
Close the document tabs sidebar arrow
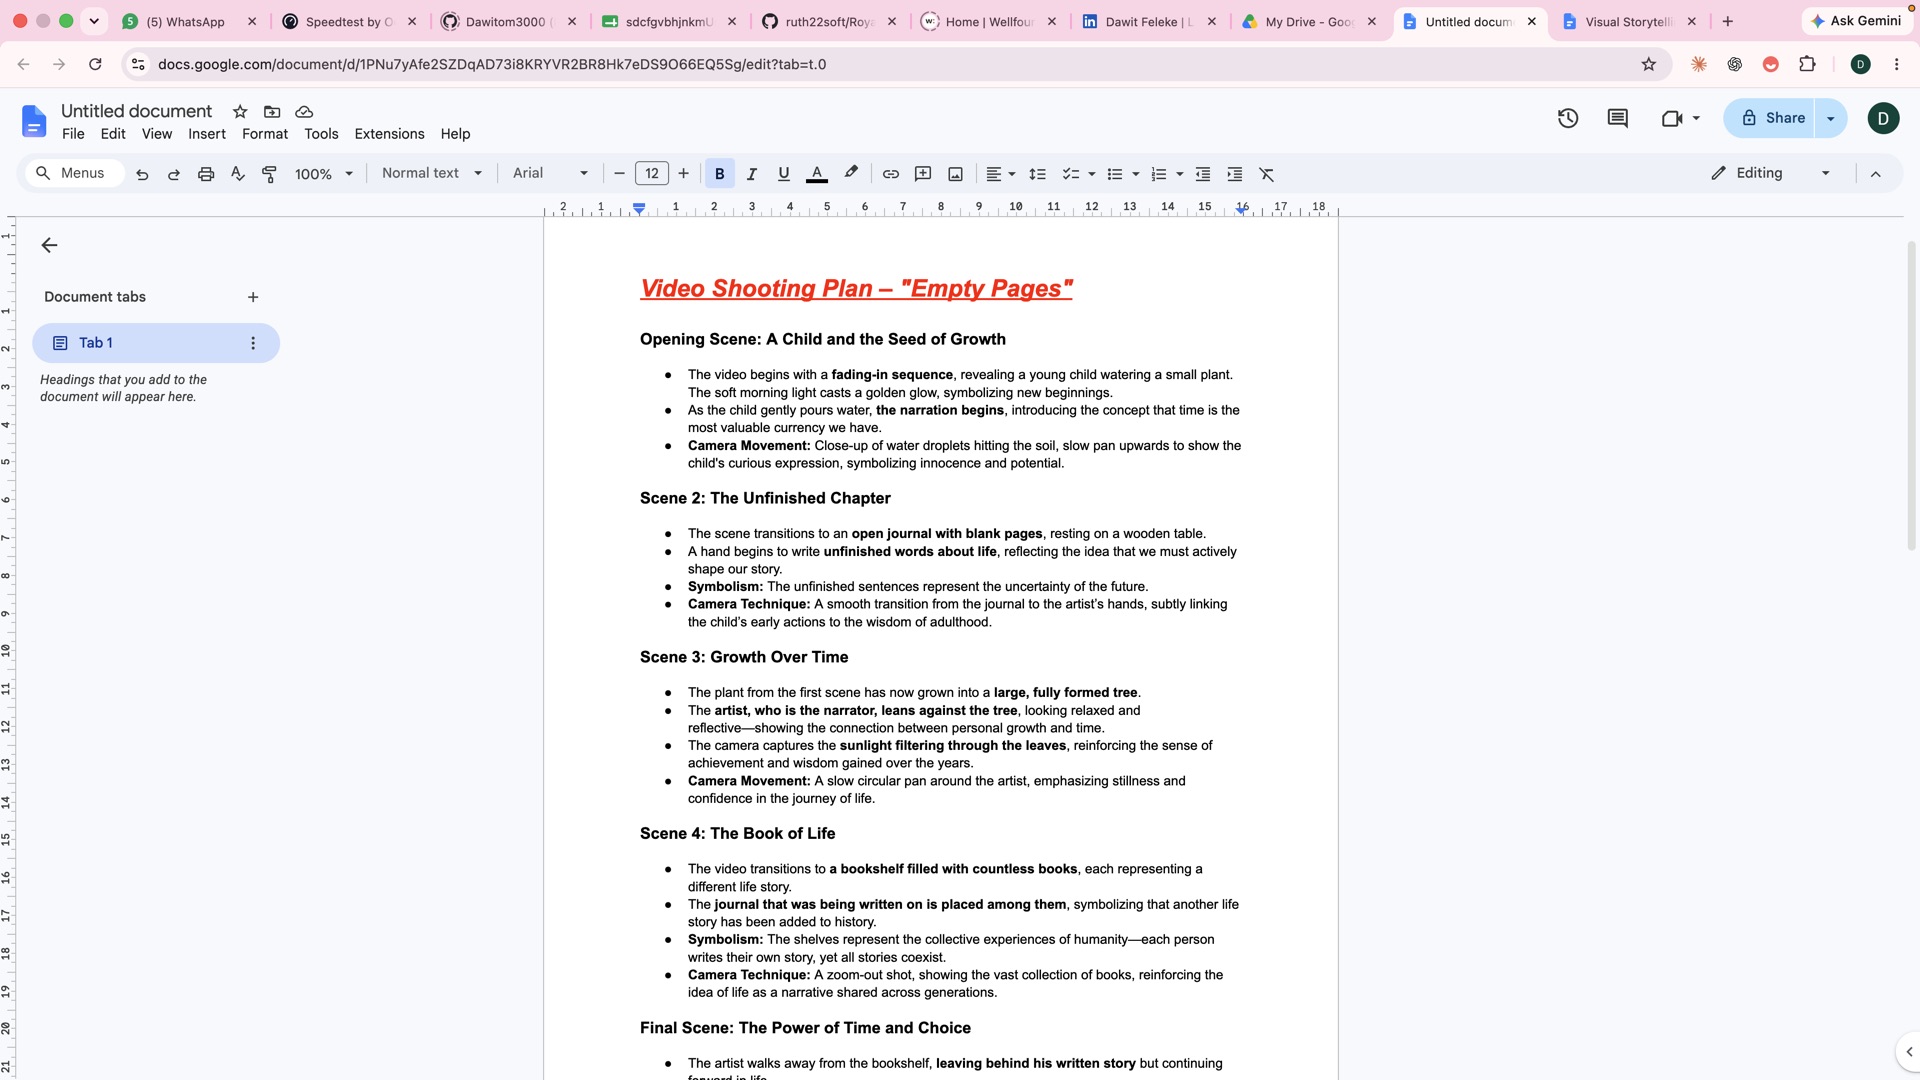(x=49, y=245)
